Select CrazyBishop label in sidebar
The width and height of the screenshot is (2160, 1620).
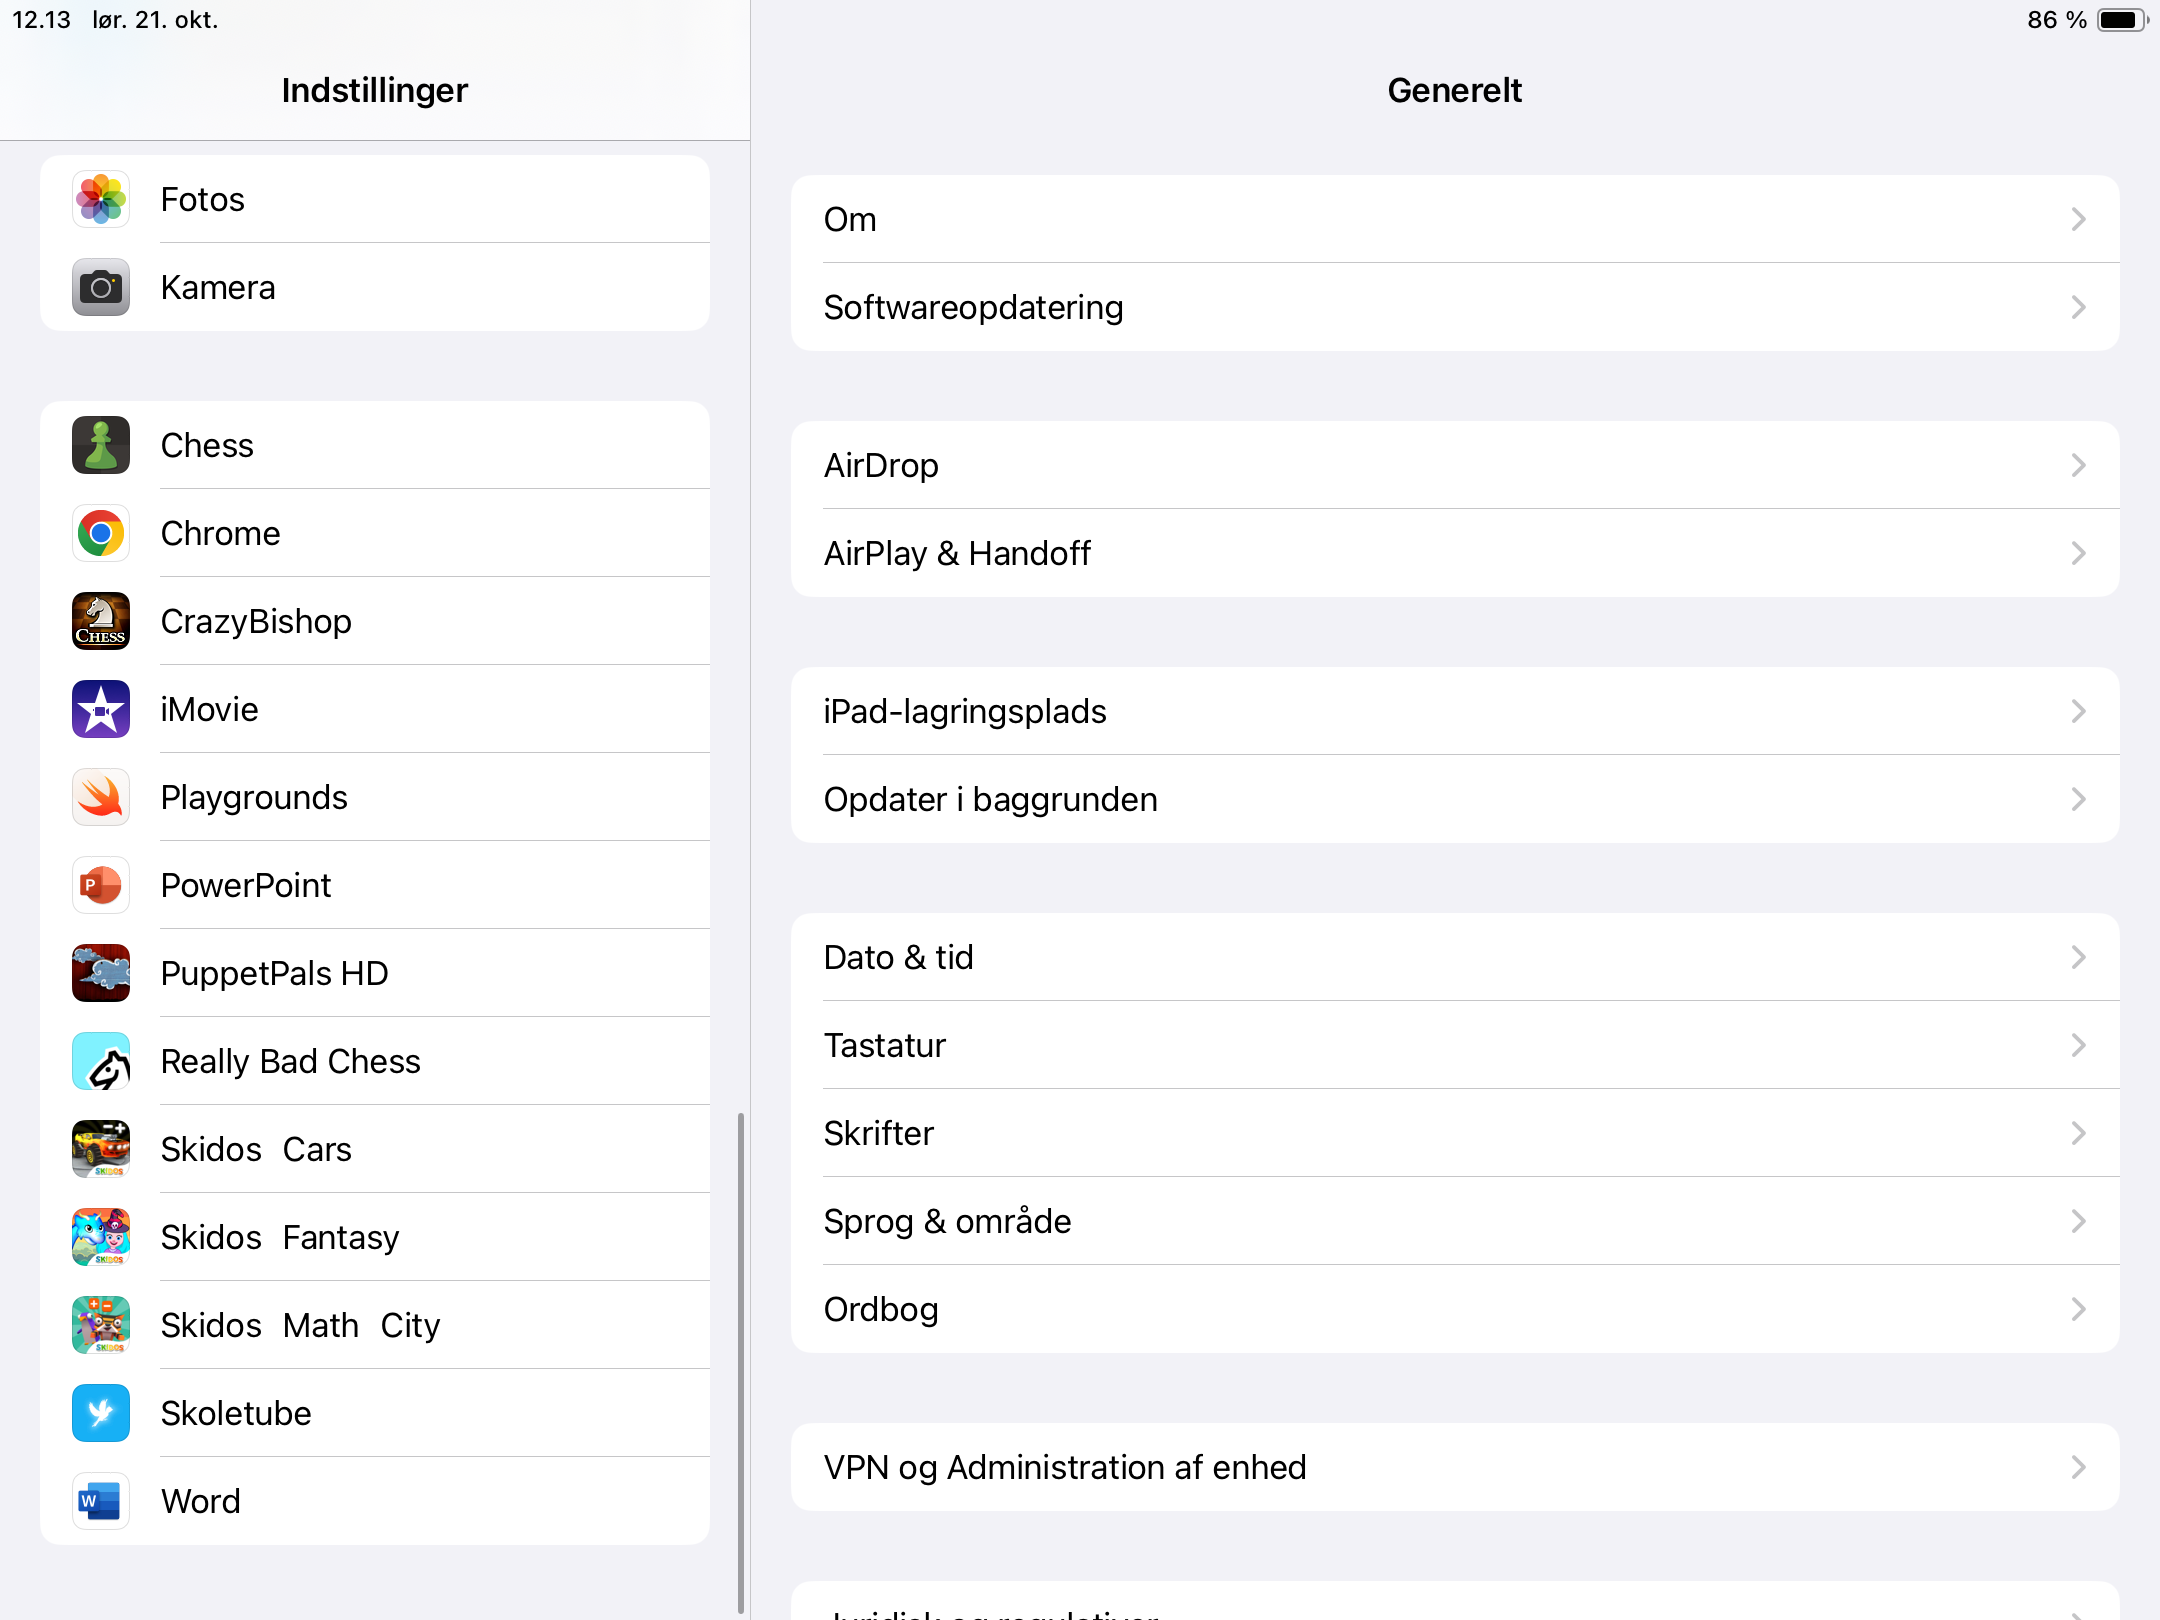pos(256,621)
